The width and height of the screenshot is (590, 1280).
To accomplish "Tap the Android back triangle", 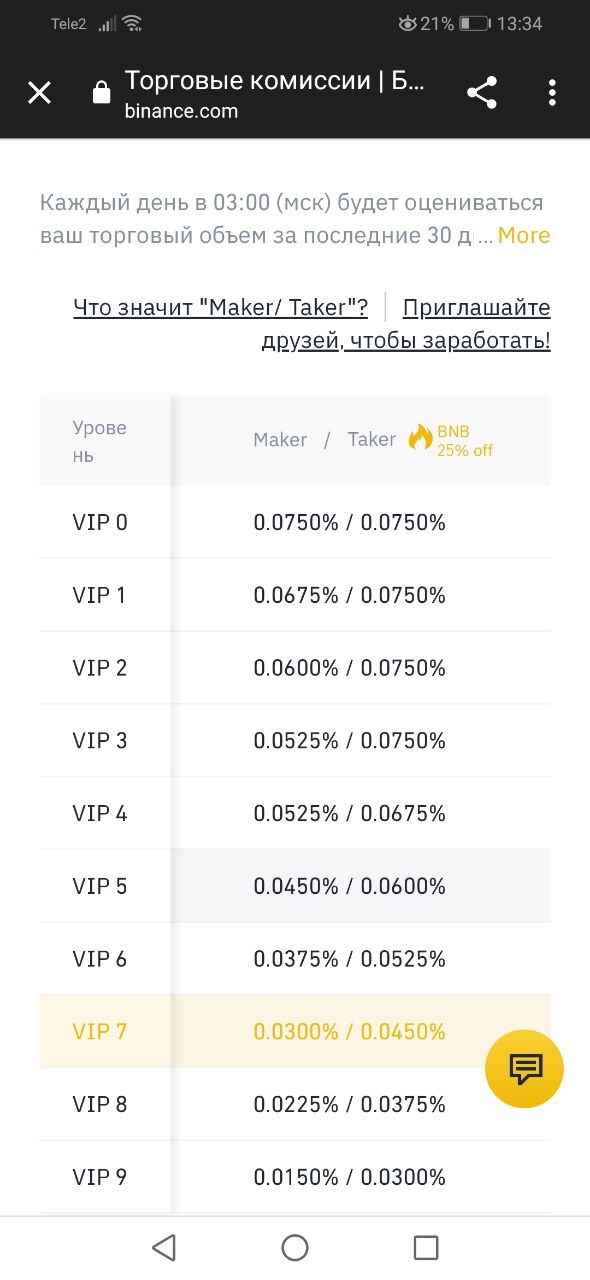I will 163,1247.
